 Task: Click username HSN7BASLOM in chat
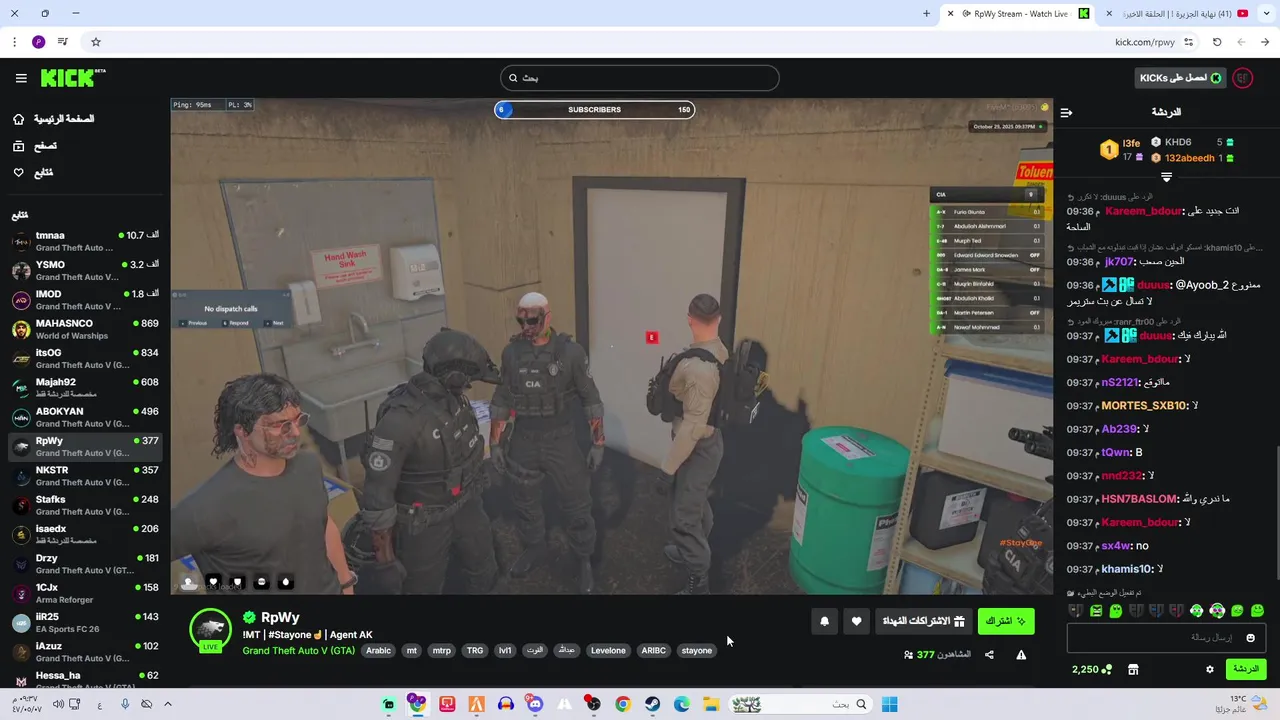(x=1138, y=499)
